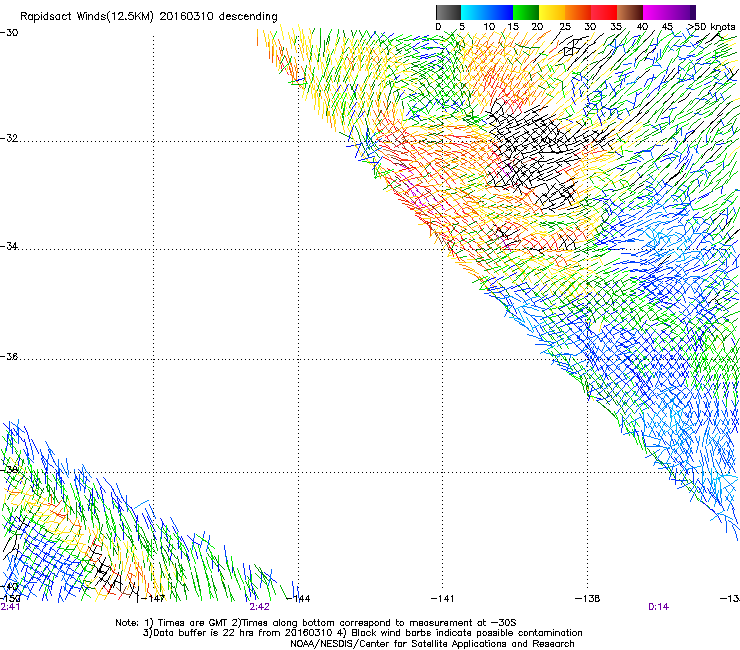Click the -30 latitude axis label
The width and height of the screenshot is (740, 650).
(9, 33)
